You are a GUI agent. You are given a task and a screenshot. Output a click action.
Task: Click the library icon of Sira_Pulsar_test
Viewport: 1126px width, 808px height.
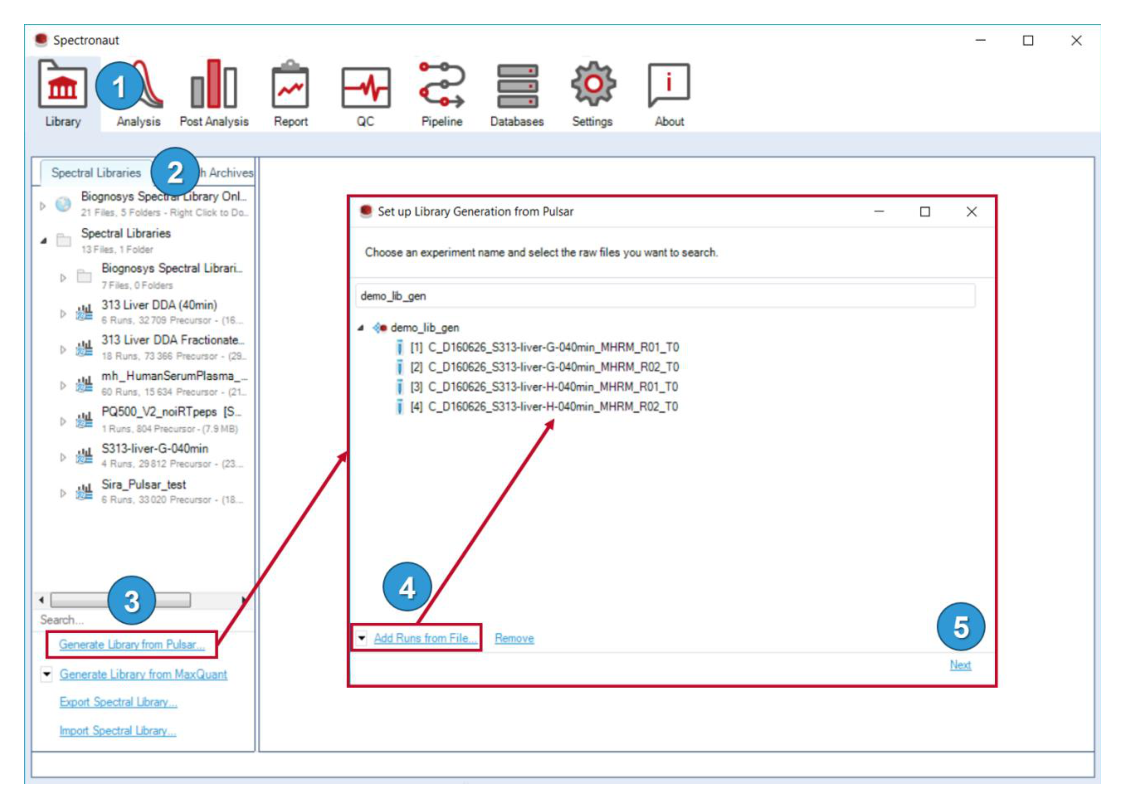pyautogui.click(x=84, y=492)
